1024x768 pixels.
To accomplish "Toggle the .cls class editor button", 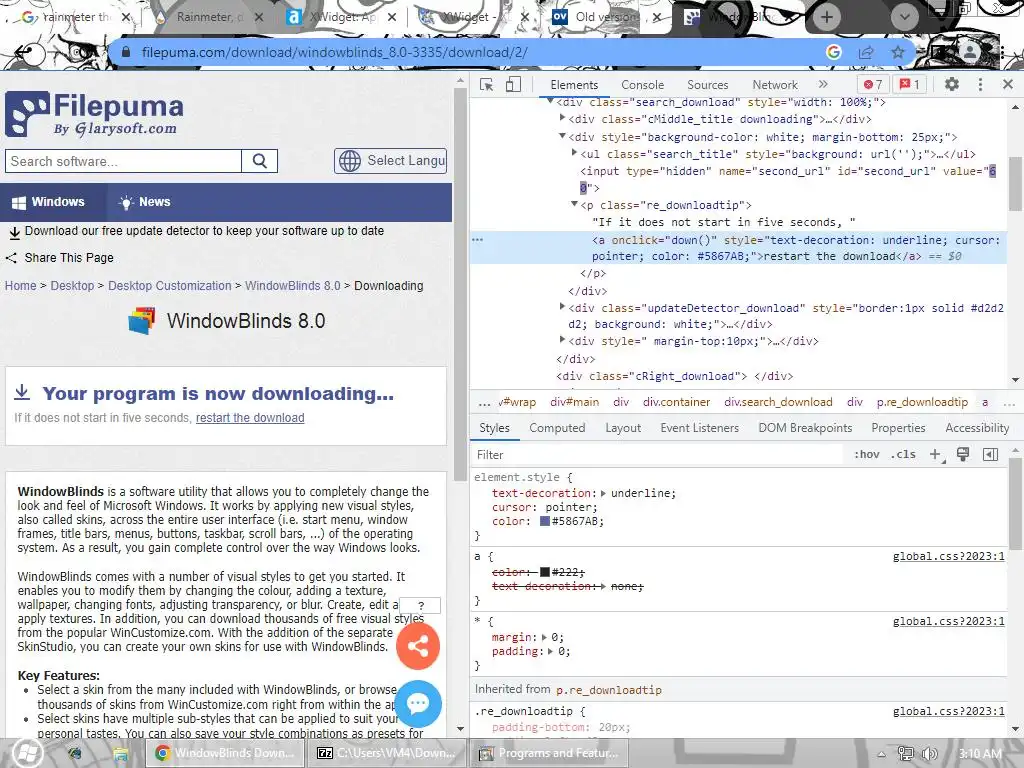I will pyautogui.click(x=903, y=455).
